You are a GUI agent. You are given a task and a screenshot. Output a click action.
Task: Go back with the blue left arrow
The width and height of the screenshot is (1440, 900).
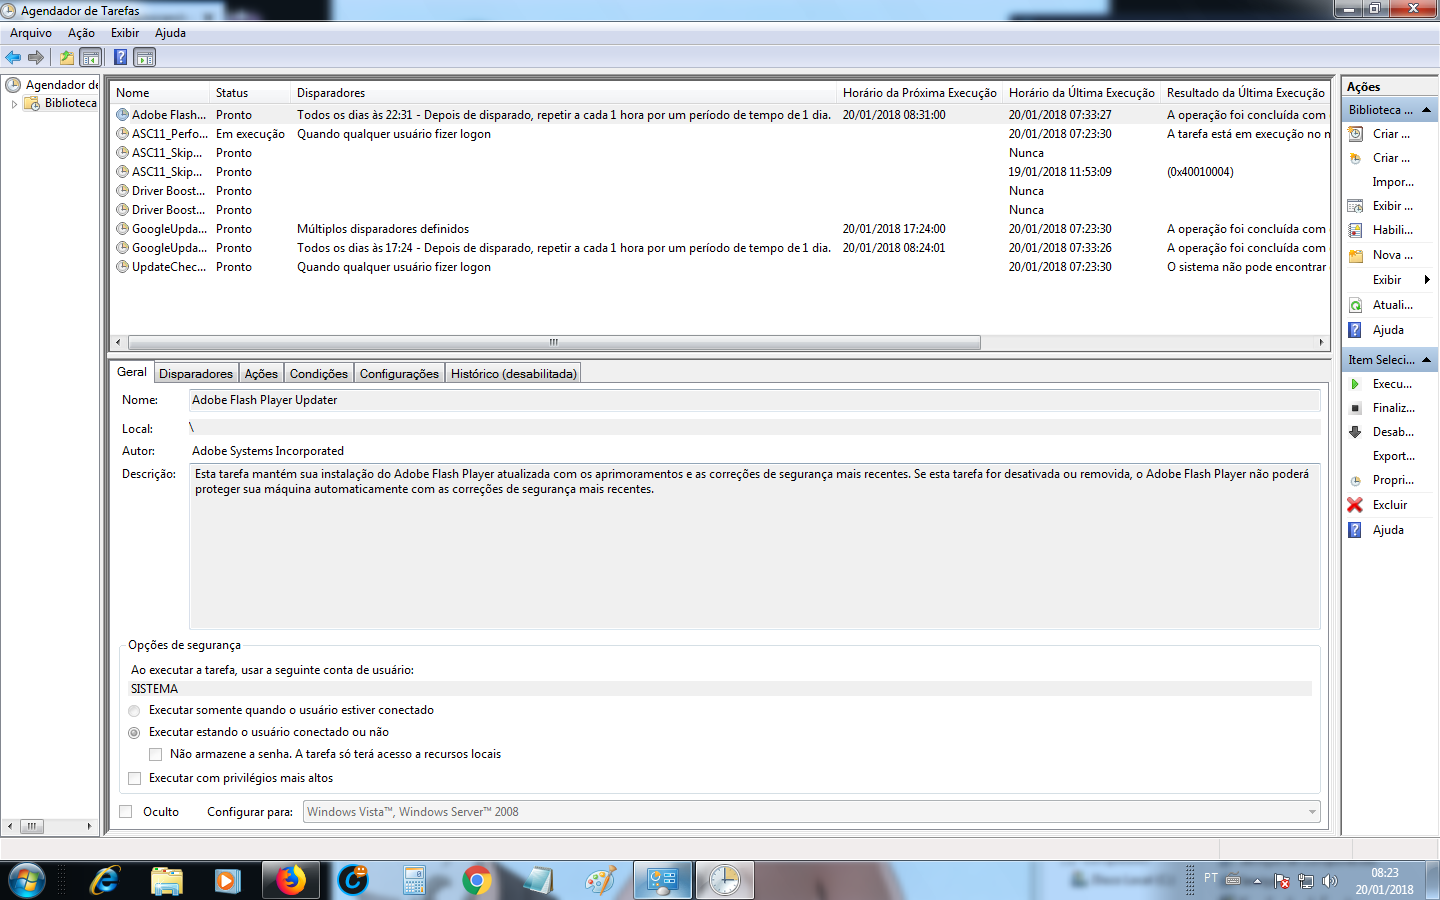pos(13,57)
